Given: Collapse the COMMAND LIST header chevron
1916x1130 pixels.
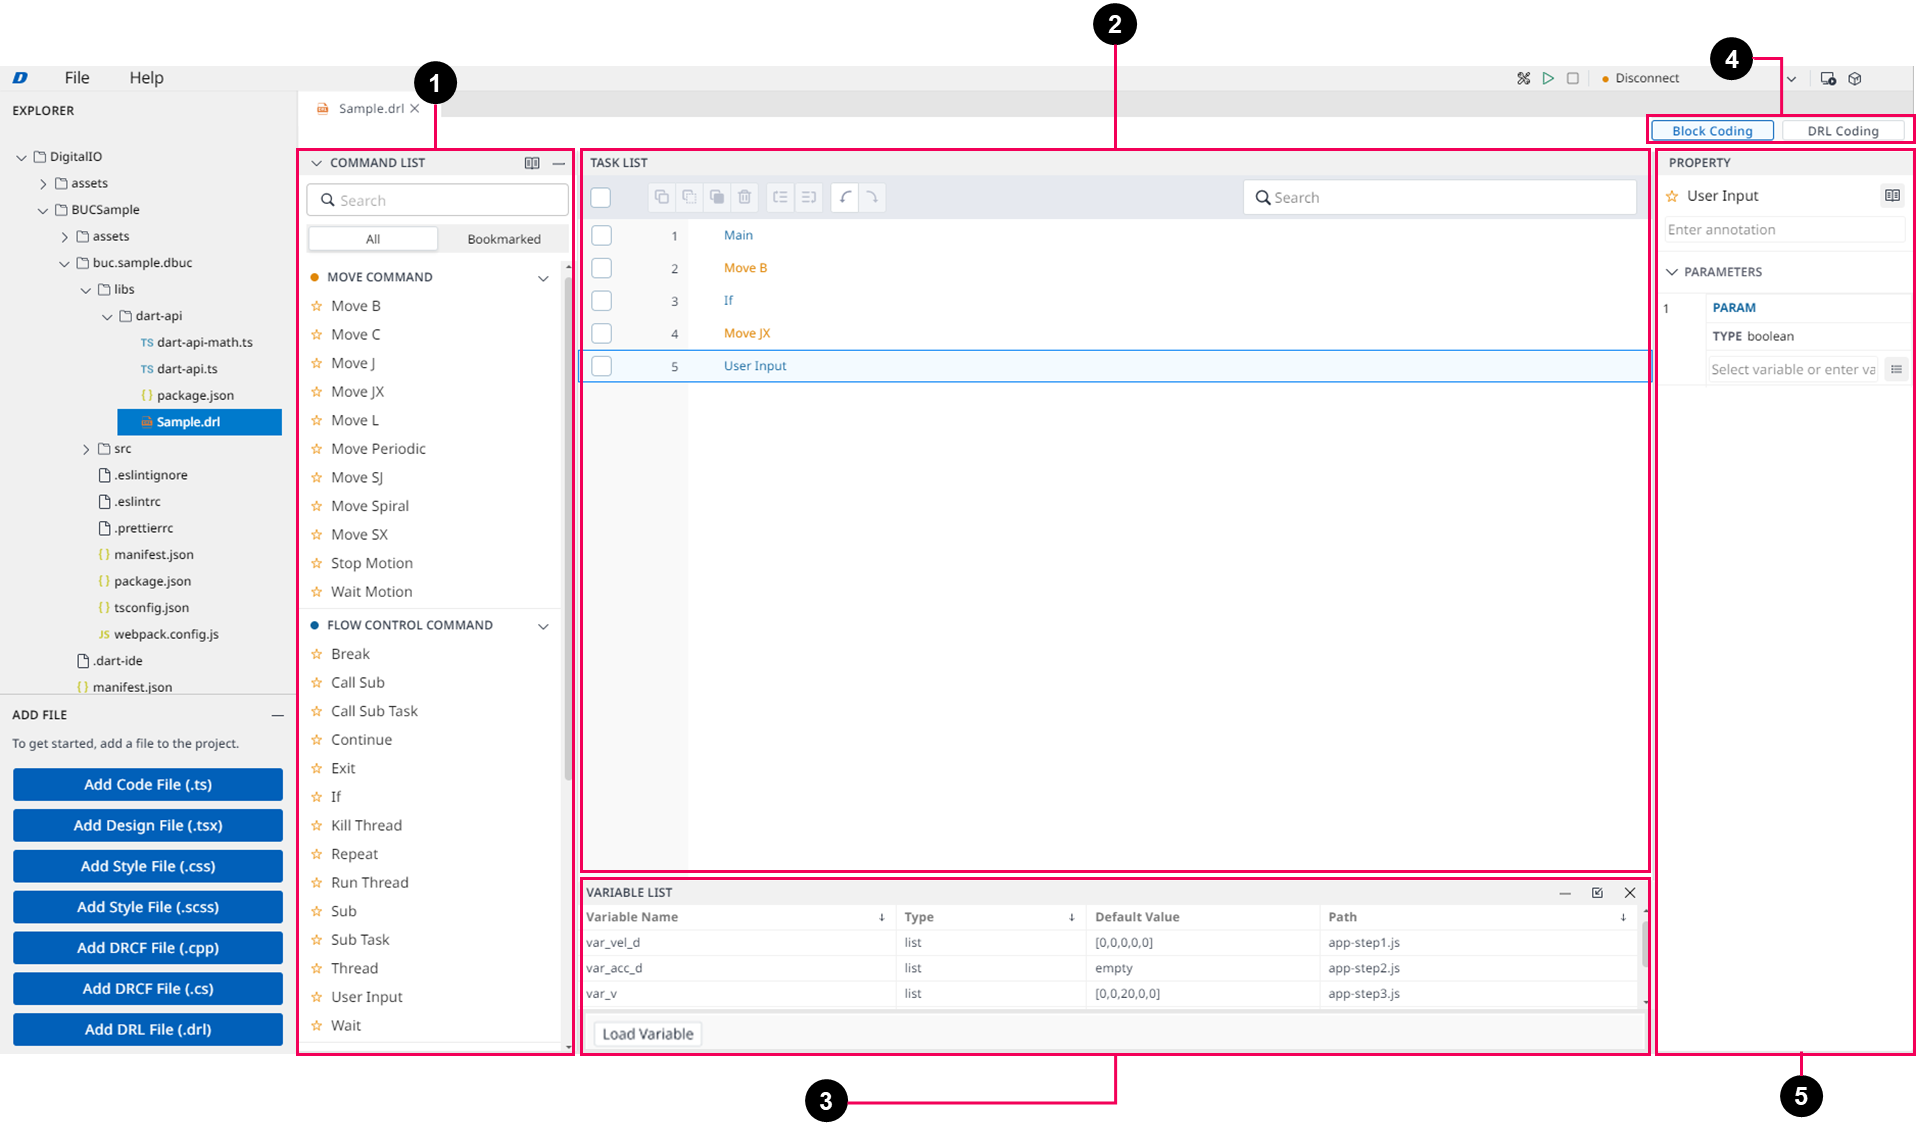Looking at the screenshot, I should [x=316, y=163].
